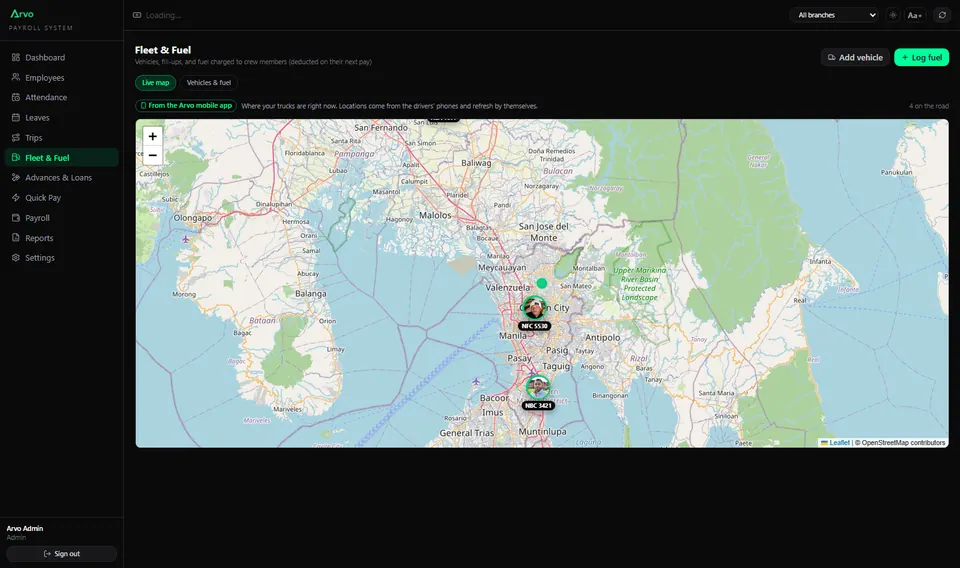
Task: Click the Add vehicle button
Action: (855, 58)
